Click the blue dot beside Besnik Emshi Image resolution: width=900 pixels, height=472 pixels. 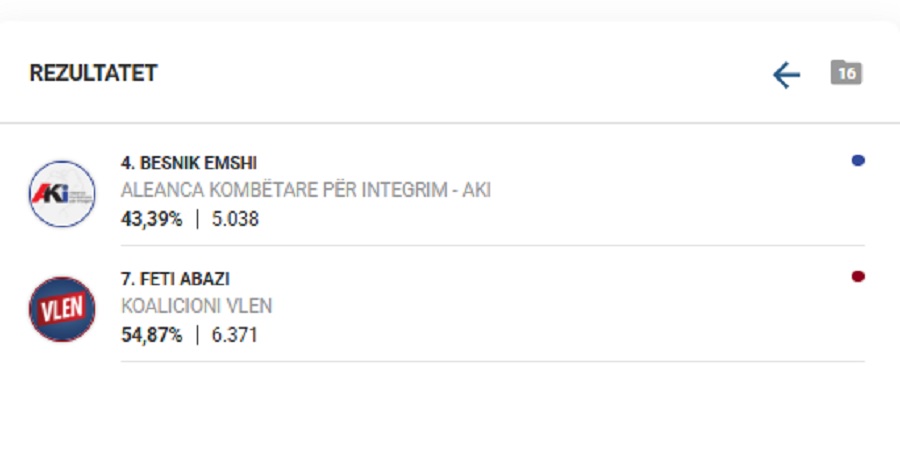coord(858,161)
